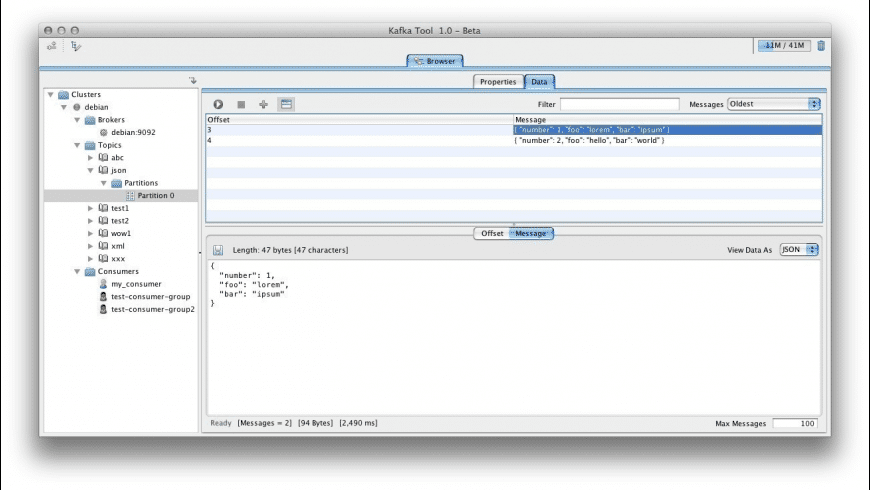Screen dimensions: 870x490
Task: Expand the xxx topic
Action: (x=90, y=259)
